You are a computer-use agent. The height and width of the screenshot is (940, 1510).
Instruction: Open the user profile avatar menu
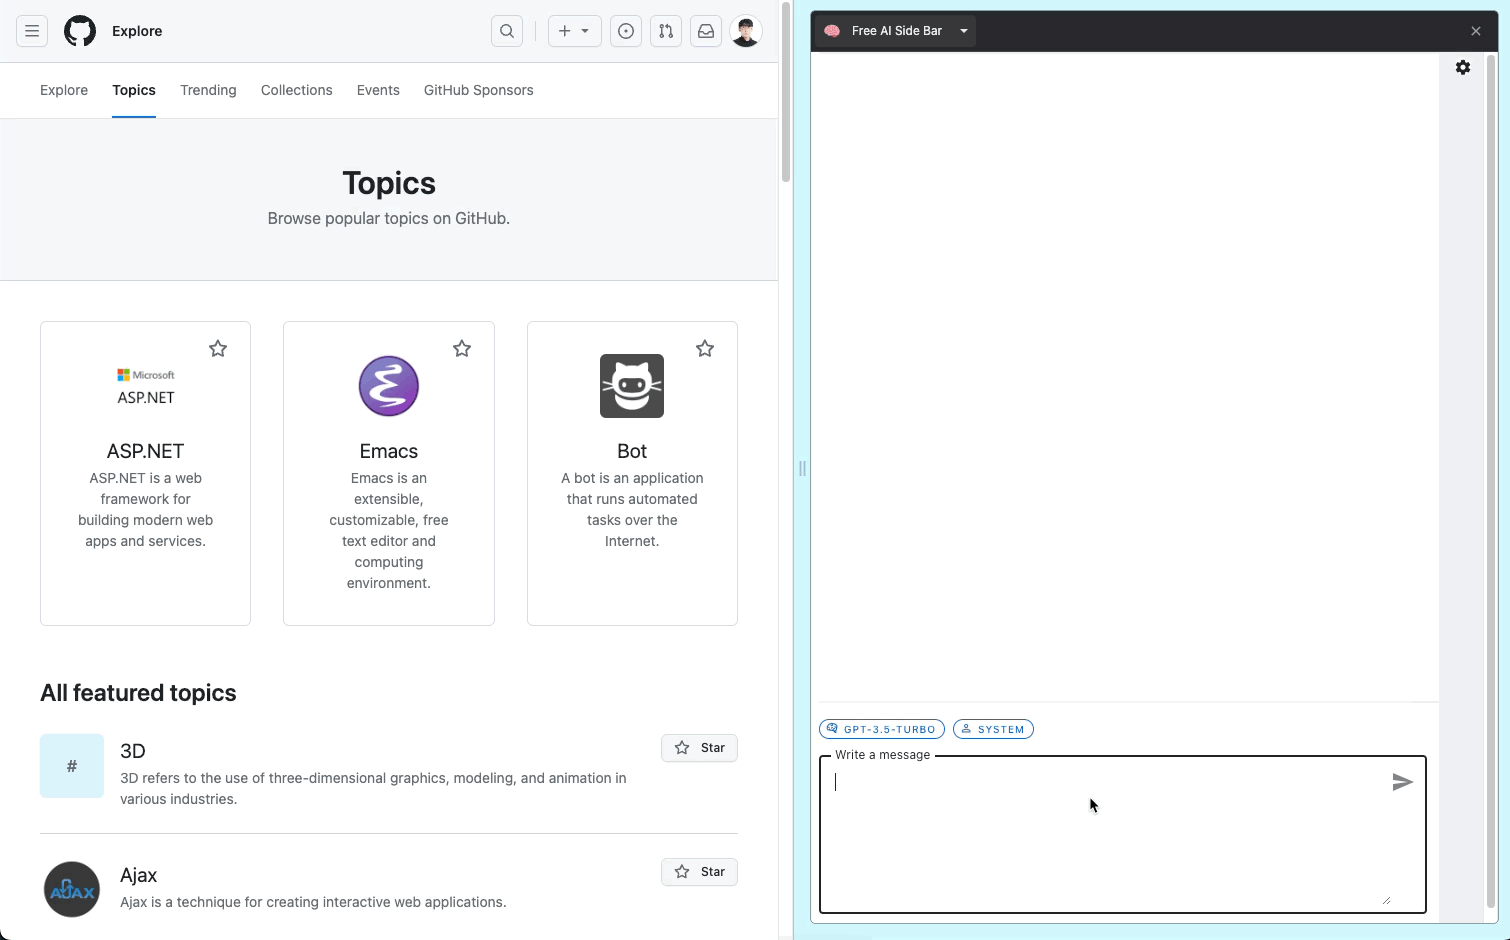pyautogui.click(x=746, y=31)
